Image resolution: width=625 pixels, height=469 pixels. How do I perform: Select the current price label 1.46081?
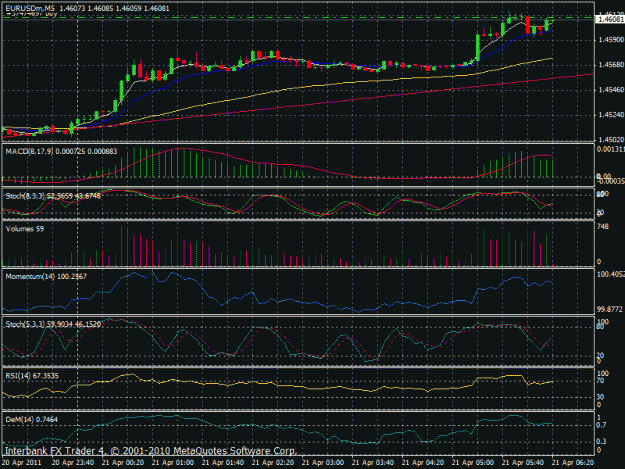(610, 20)
